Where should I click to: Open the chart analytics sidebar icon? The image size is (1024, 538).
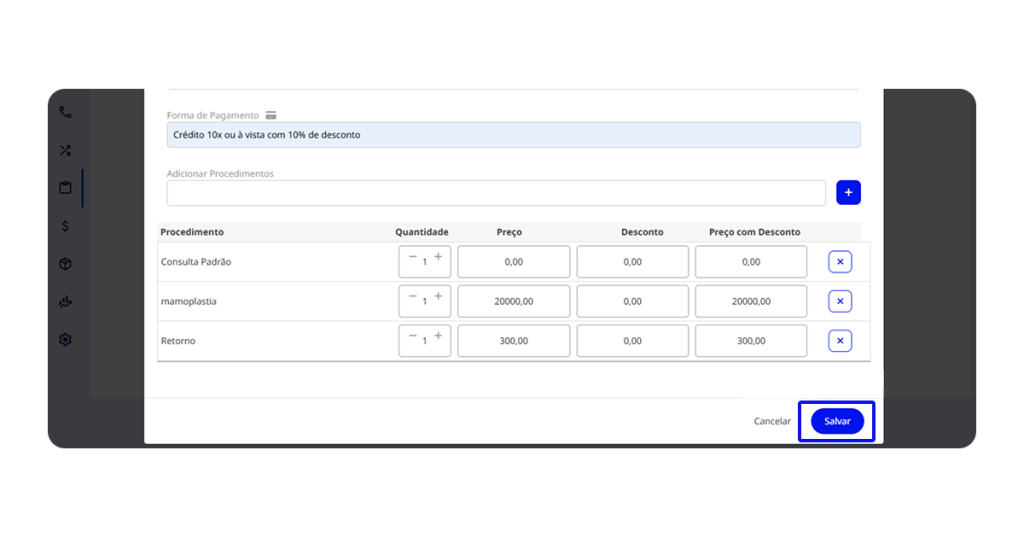65,301
